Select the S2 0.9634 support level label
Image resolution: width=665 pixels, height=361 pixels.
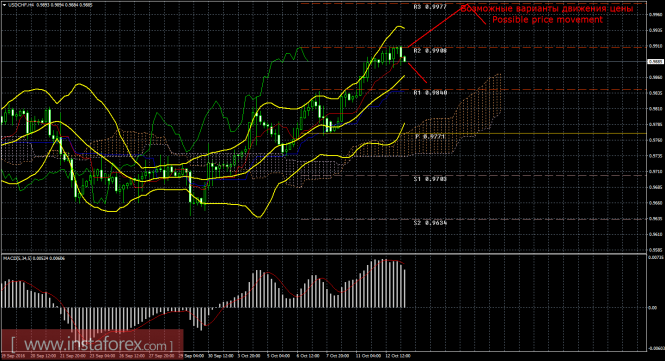click(430, 223)
